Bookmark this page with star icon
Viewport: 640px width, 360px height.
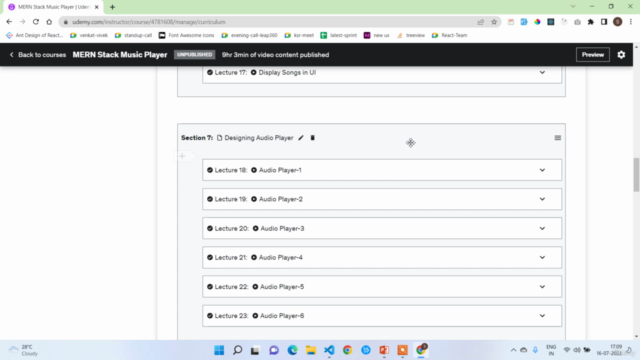pyautogui.click(x=494, y=22)
